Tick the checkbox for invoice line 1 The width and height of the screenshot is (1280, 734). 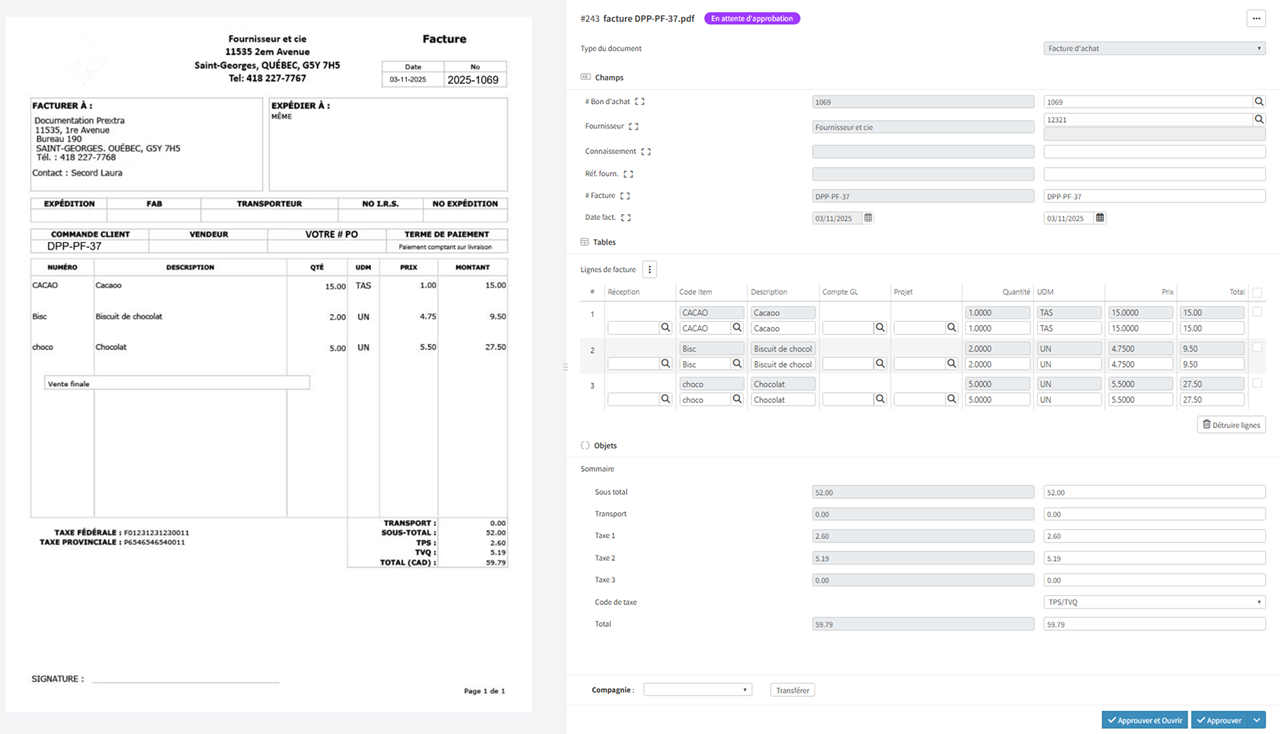[x=1257, y=312]
